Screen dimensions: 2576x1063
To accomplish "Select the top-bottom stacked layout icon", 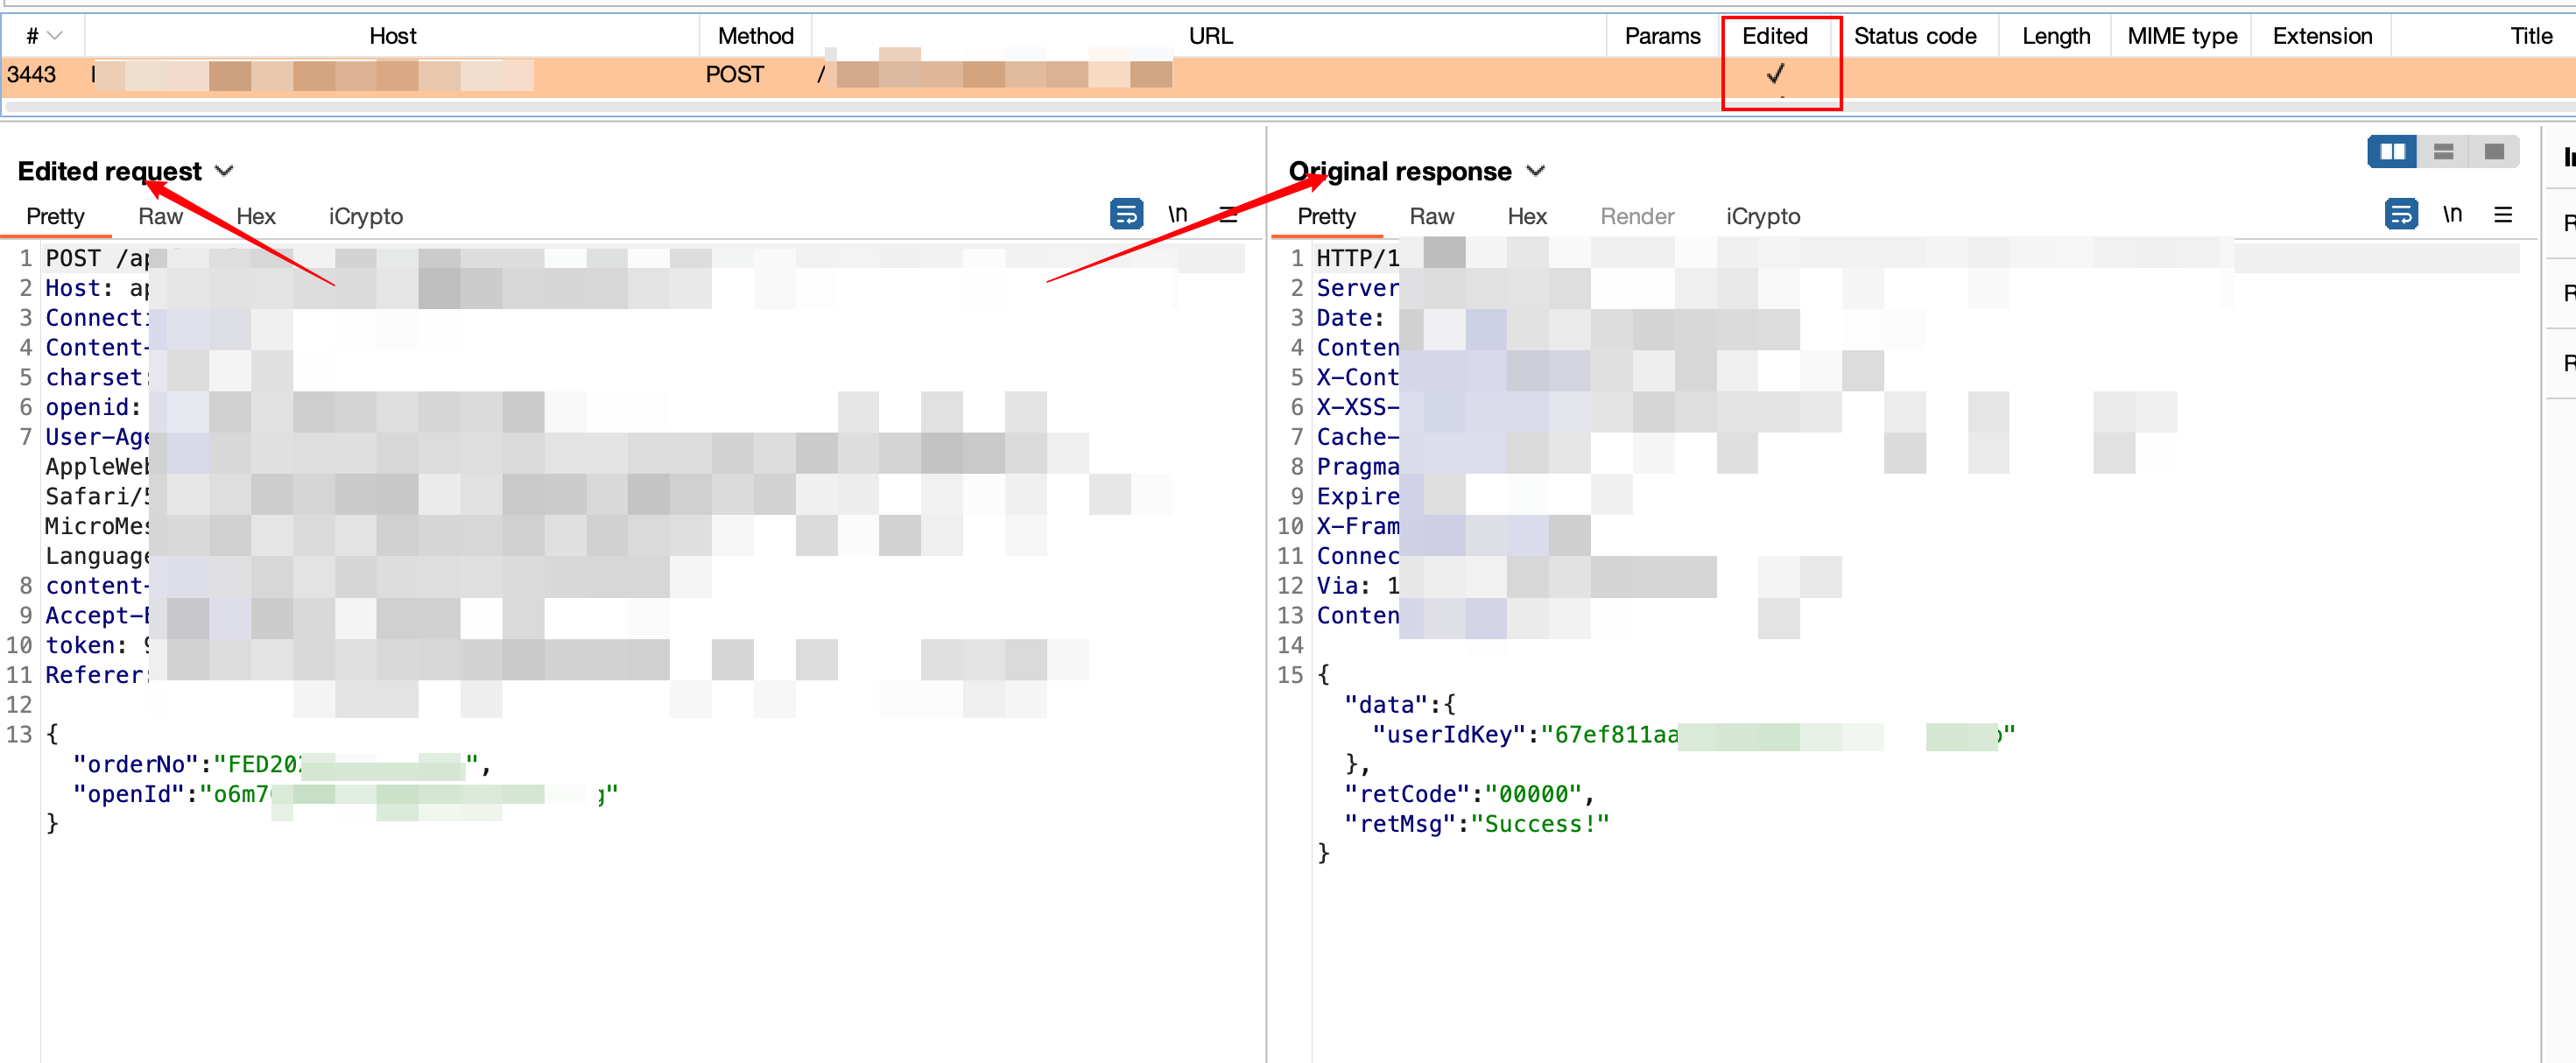I will coord(2443,152).
